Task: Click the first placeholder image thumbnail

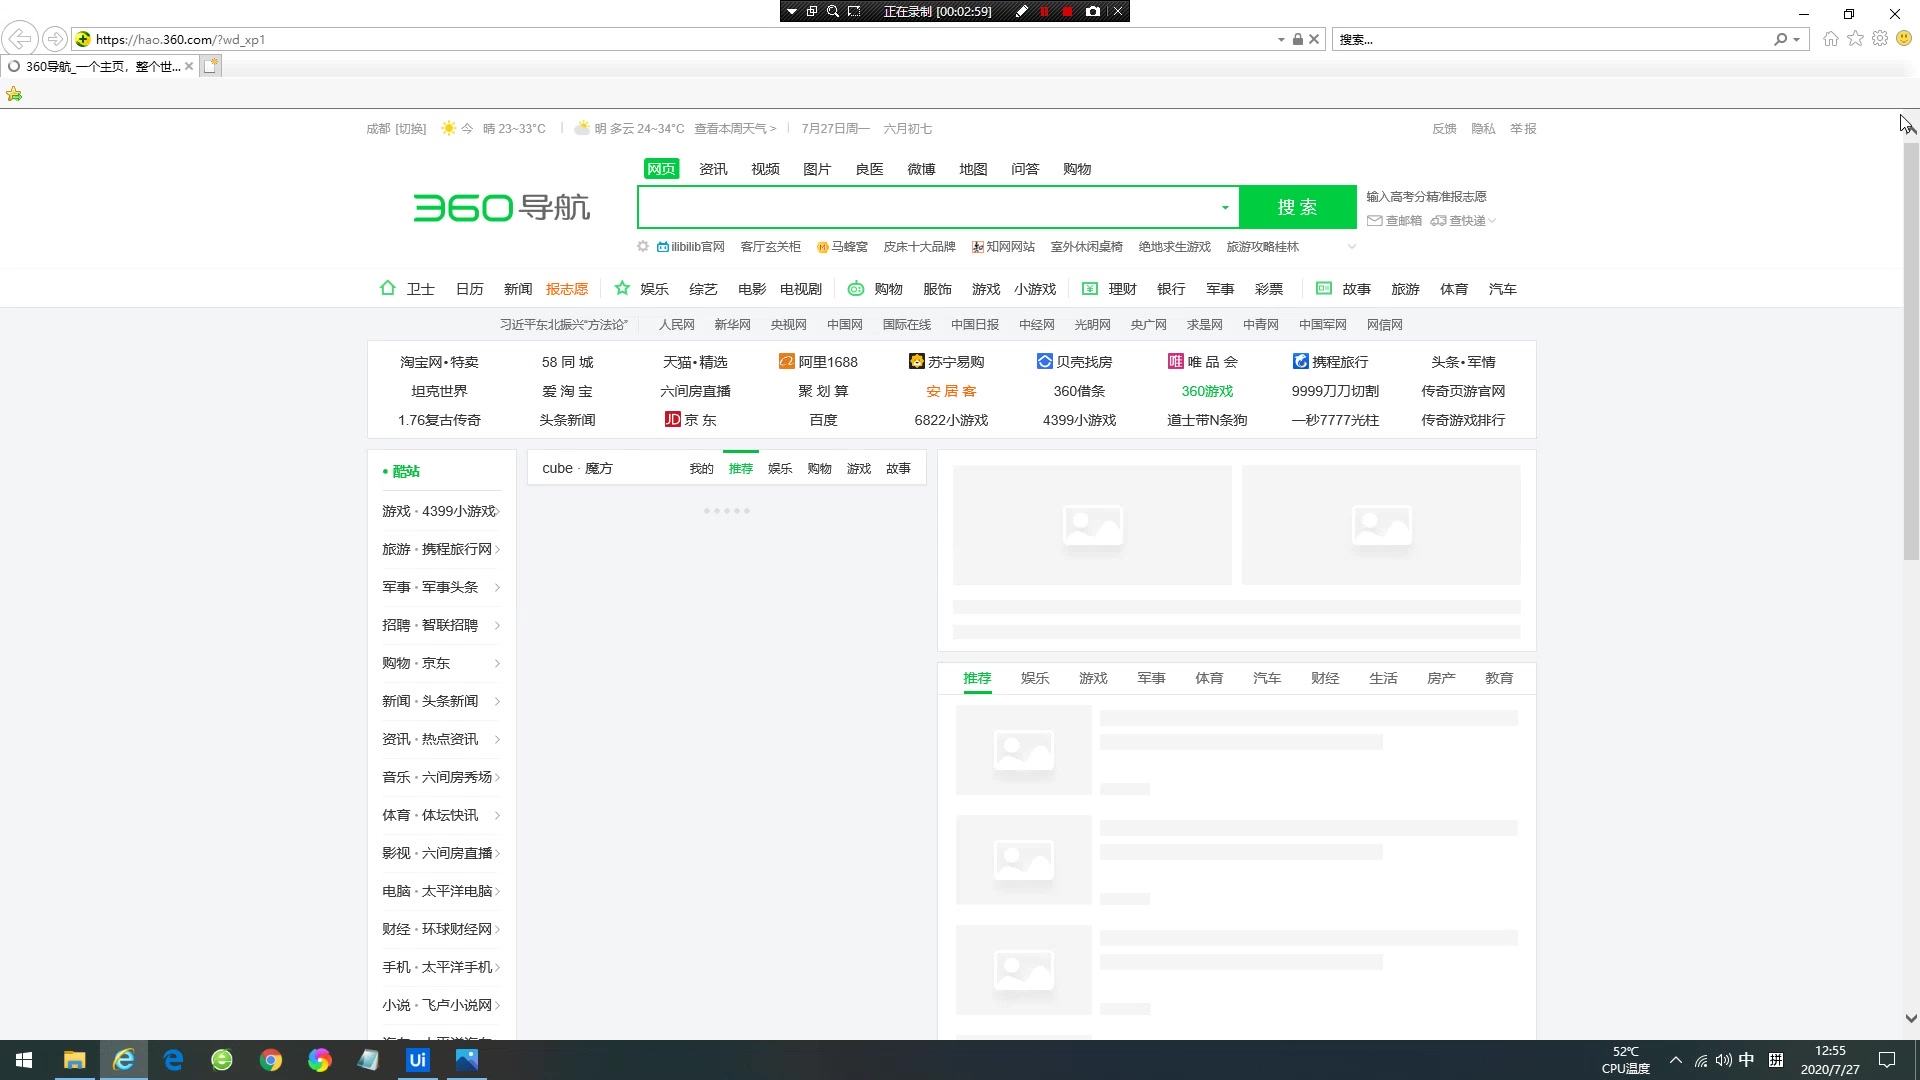Action: 1092,525
